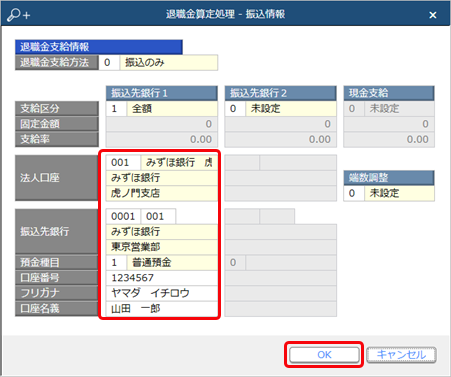Click the みずほ銀行 name under 法人口座
The width and height of the screenshot is (451, 377).
(162, 178)
